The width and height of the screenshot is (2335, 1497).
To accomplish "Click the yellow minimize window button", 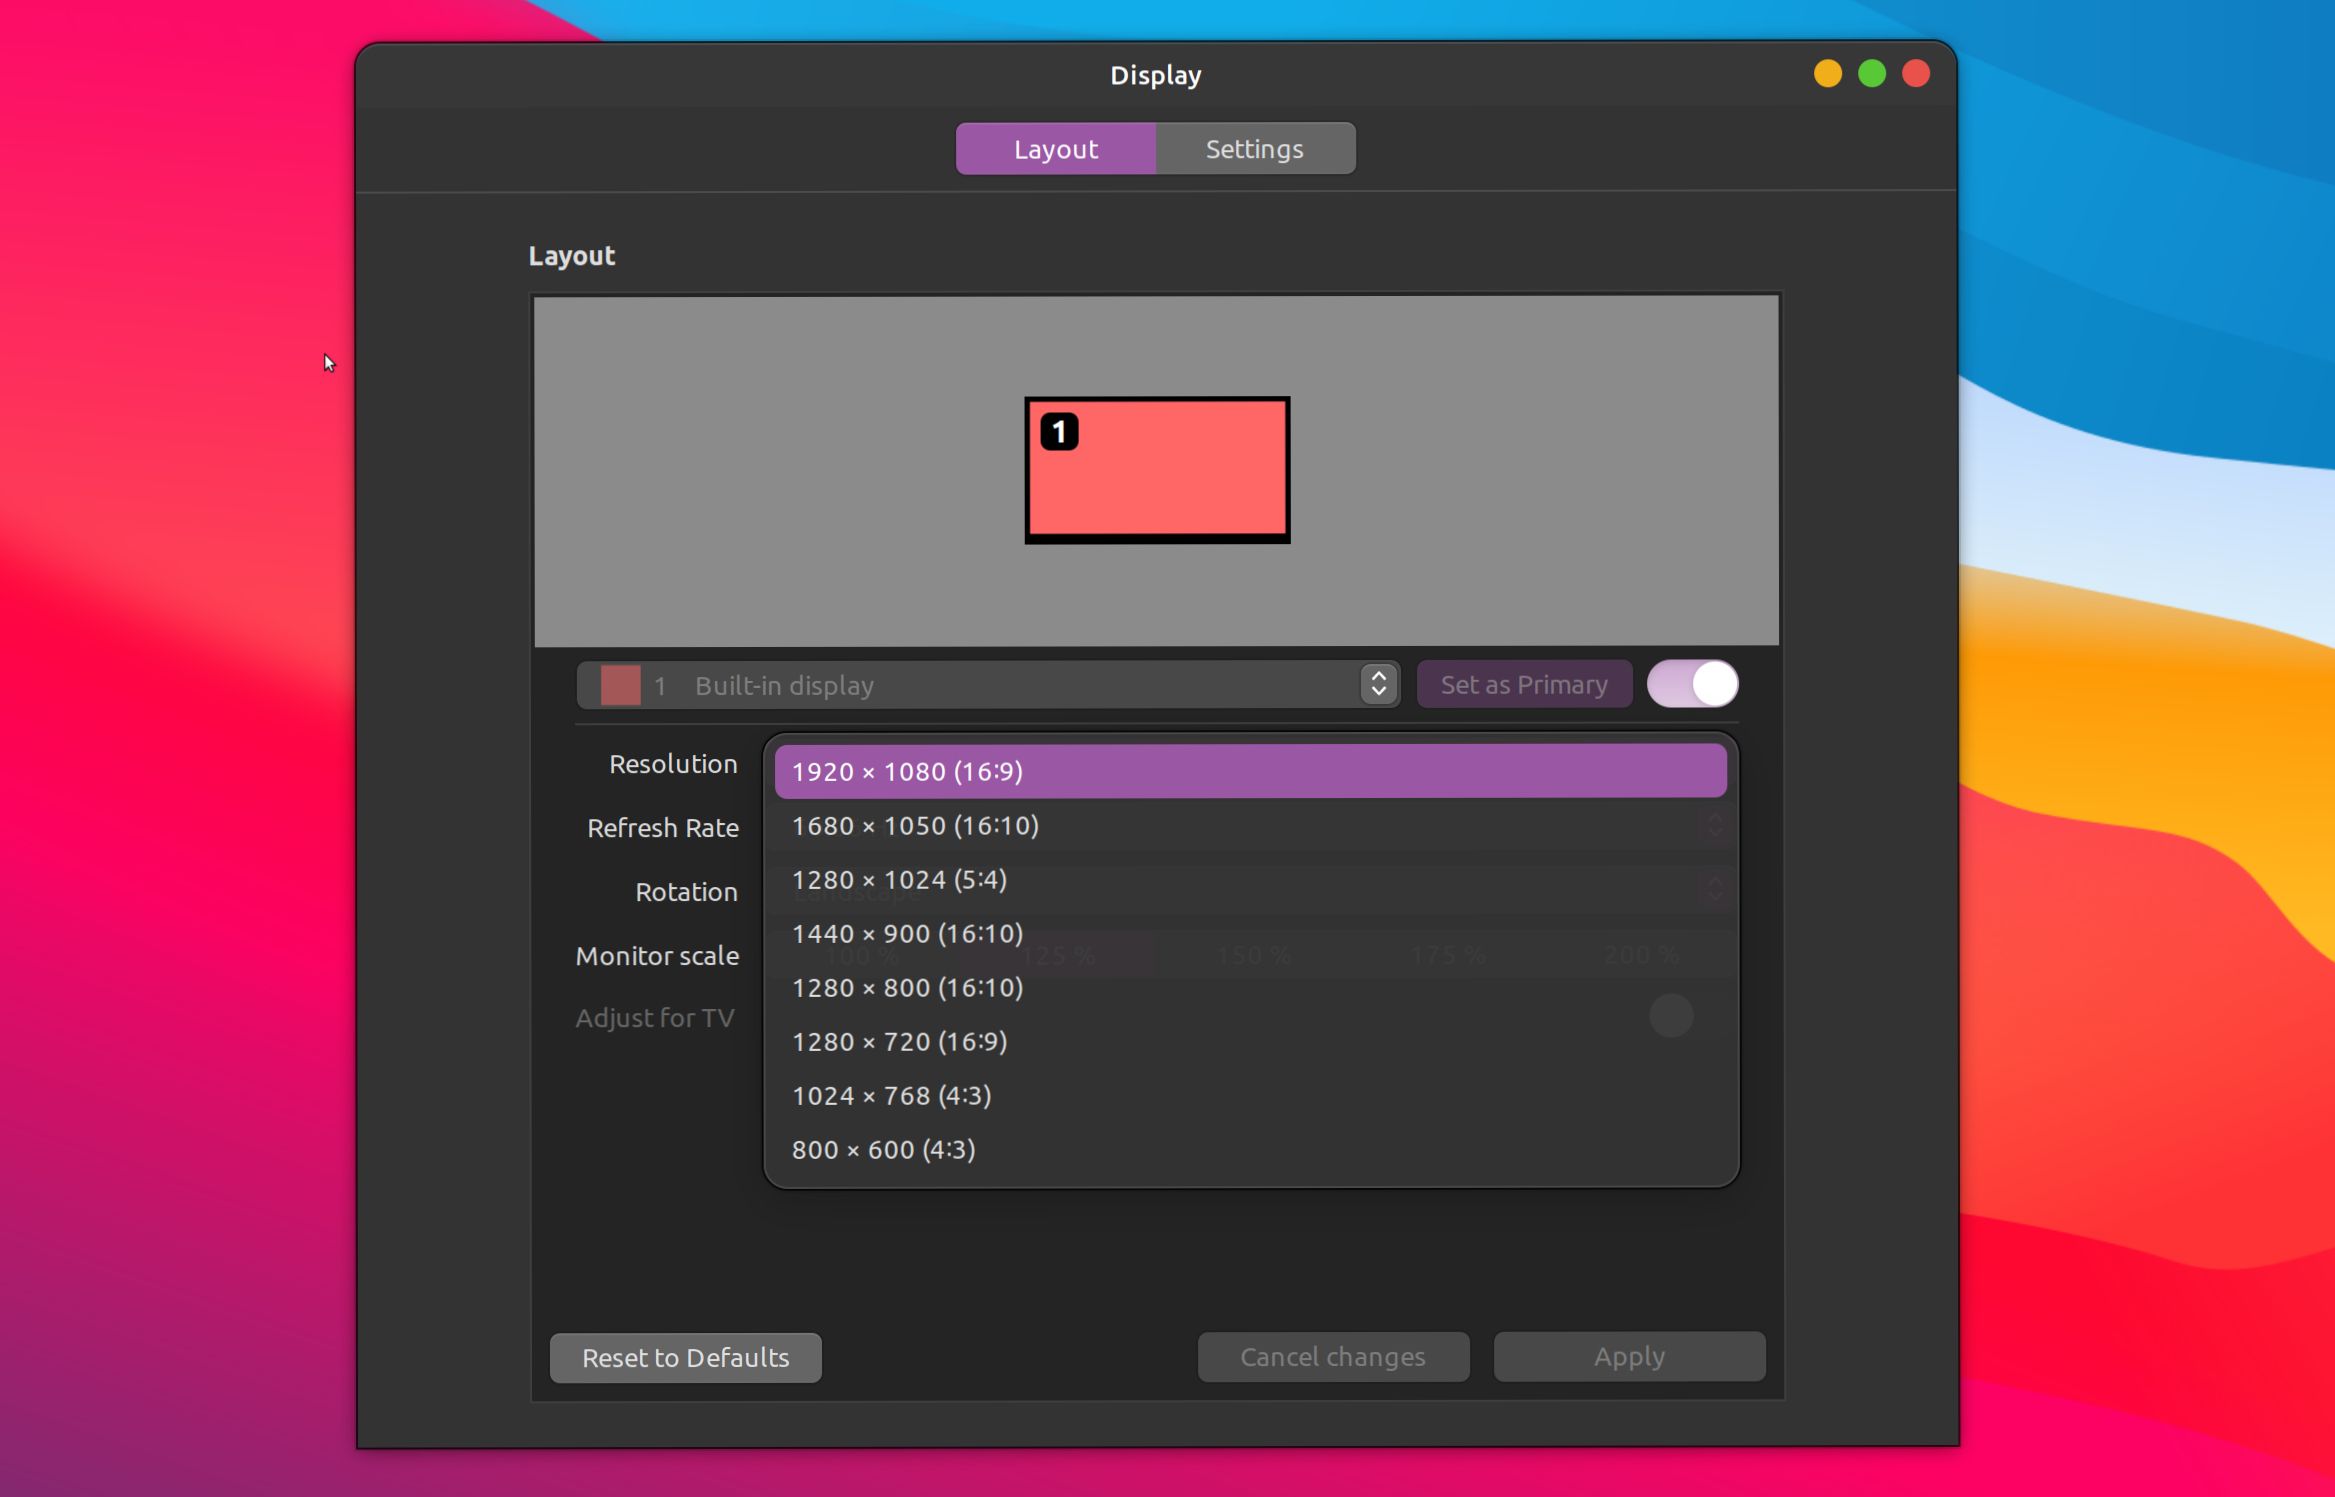I will pos(1827,74).
